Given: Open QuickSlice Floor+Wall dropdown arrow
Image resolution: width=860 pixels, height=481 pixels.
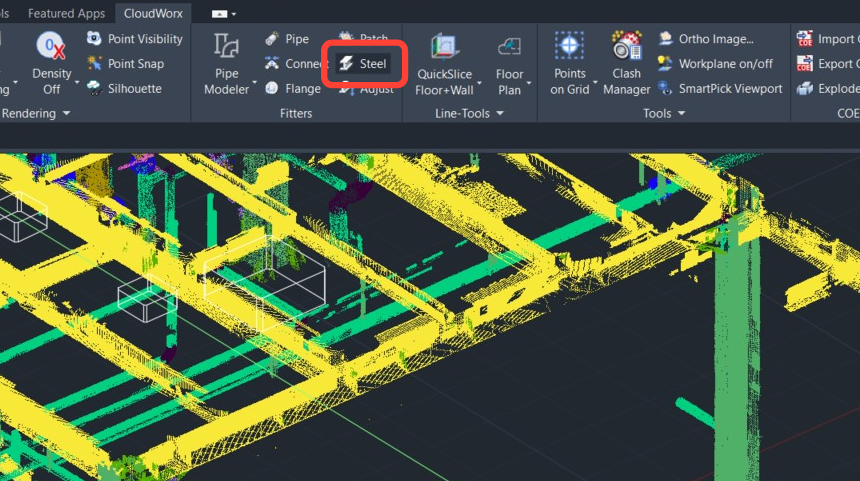Looking at the screenshot, I should 479,83.
